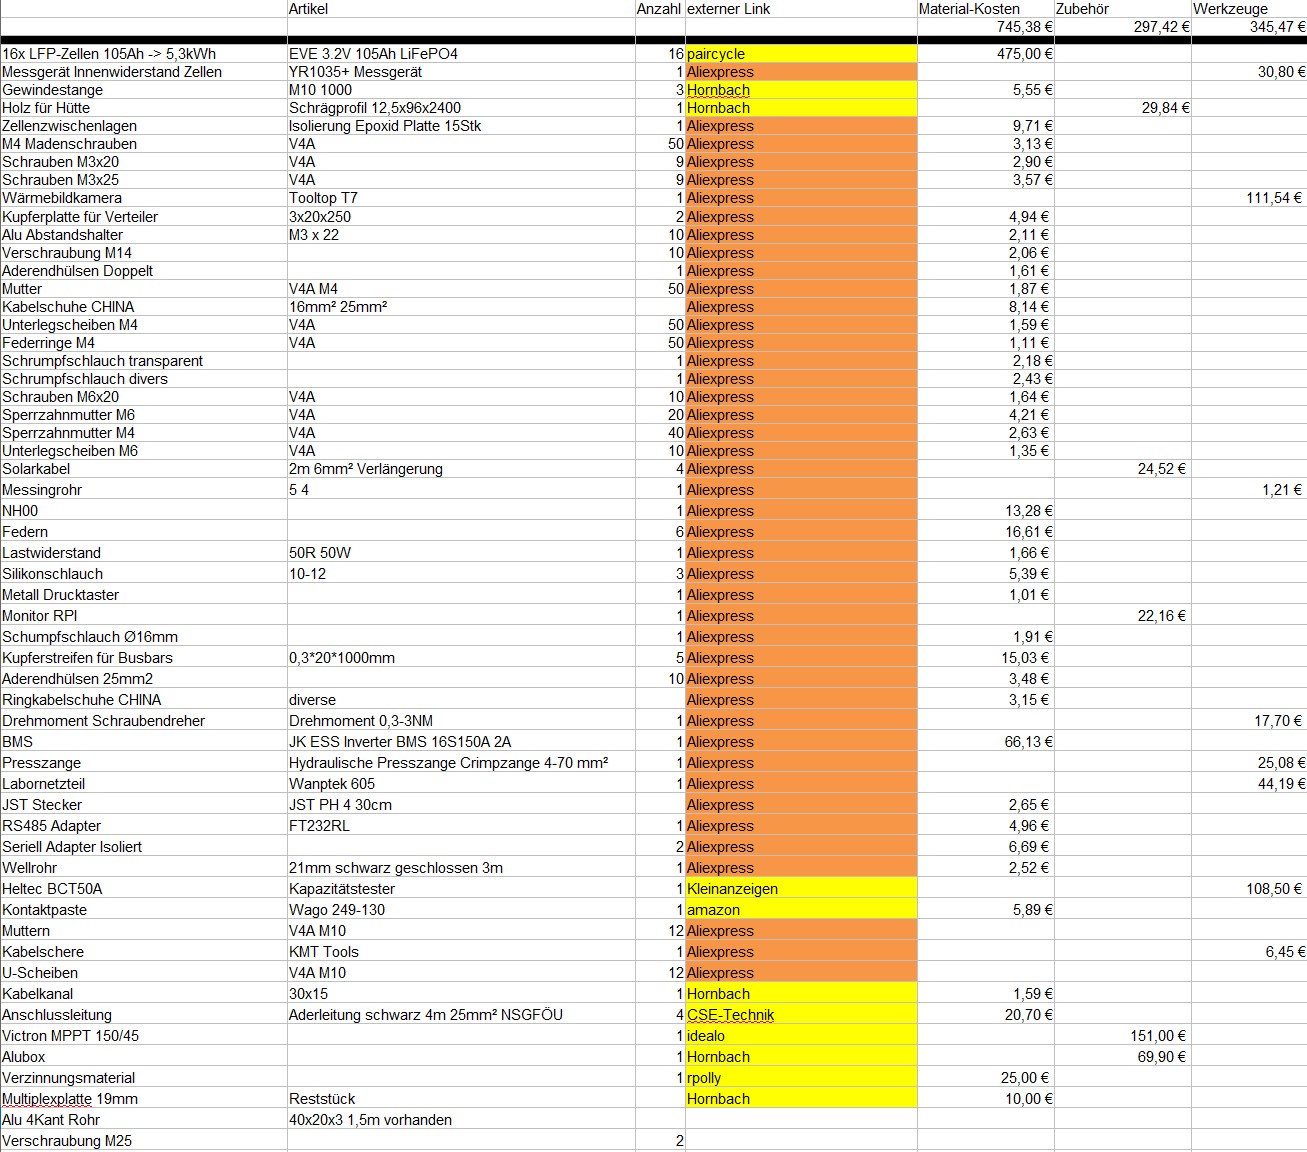Screen dimensions: 1307x1152
Task: Click the 16,61 € cost for Federn
Action: tap(986, 532)
